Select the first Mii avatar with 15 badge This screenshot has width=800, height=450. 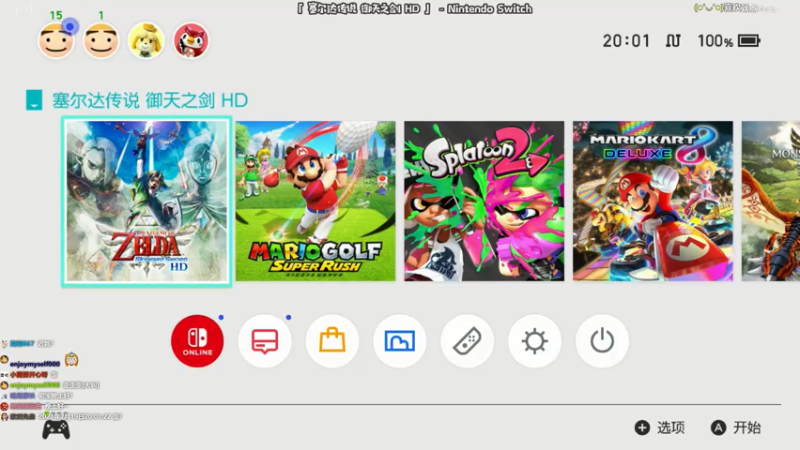click(56, 40)
